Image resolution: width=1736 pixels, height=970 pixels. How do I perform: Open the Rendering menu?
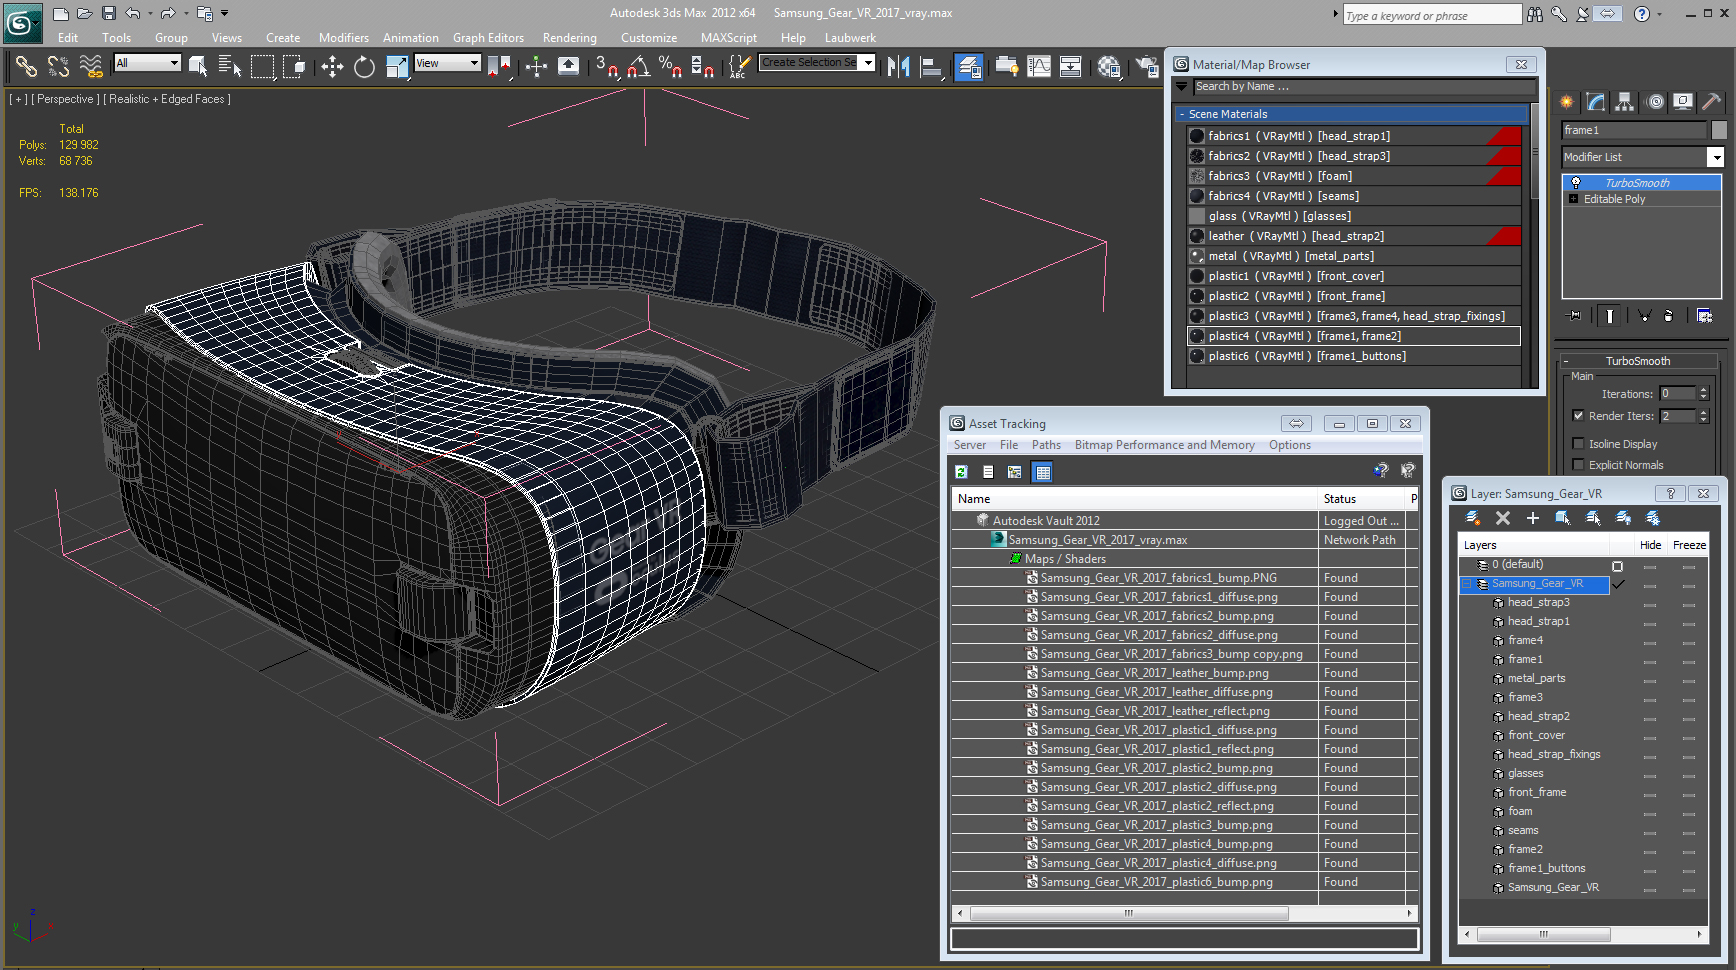pos(569,38)
